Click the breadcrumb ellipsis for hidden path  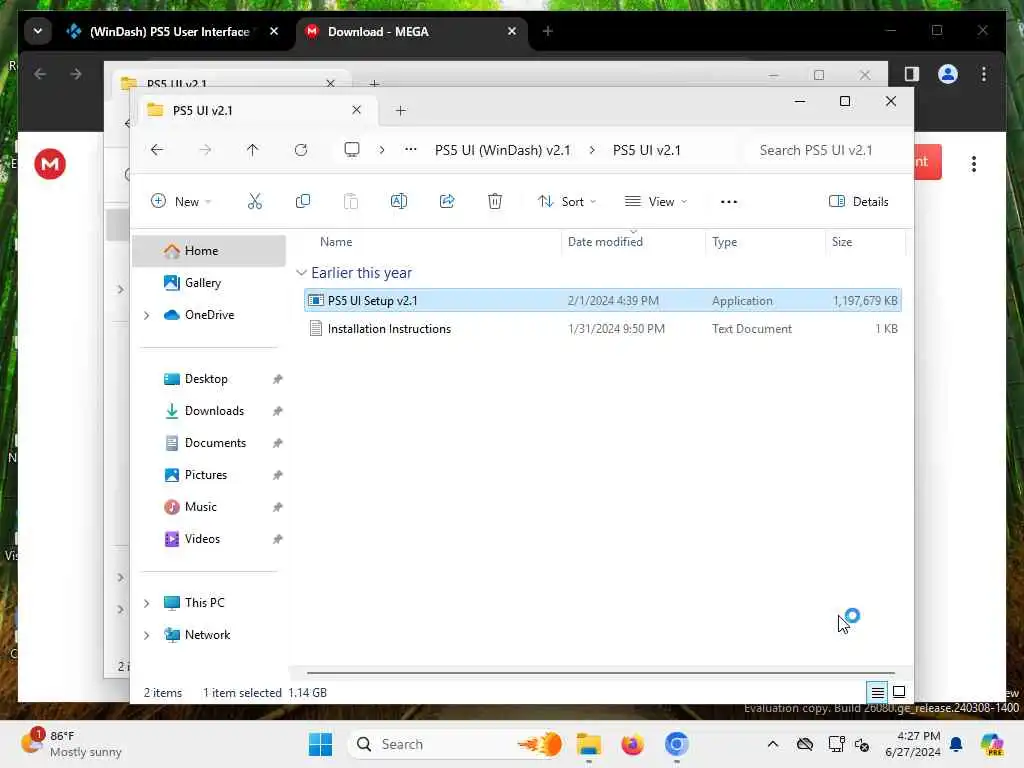[411, 150]
